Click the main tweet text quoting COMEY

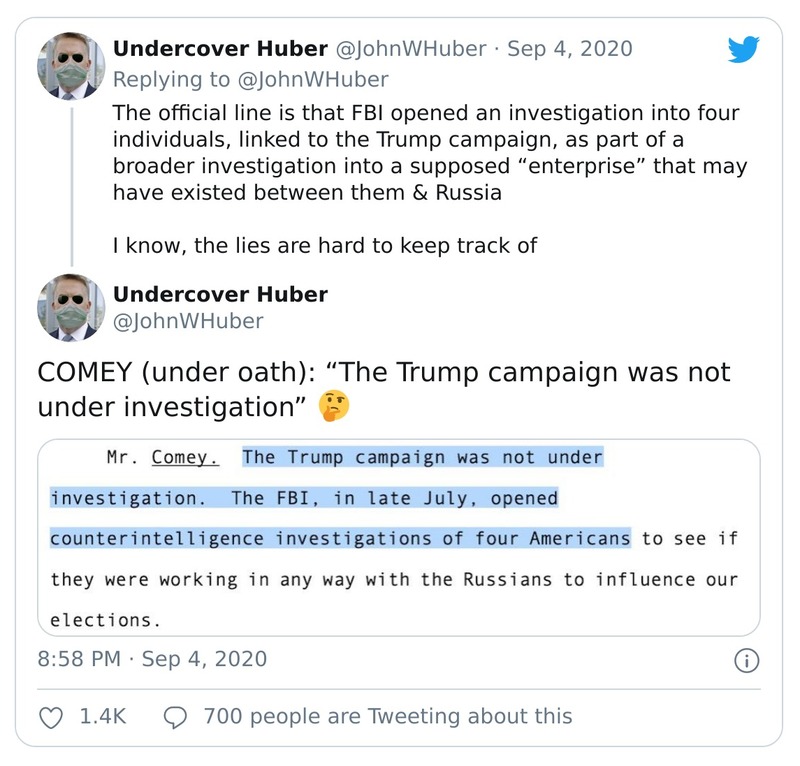[x=383, y=390]
